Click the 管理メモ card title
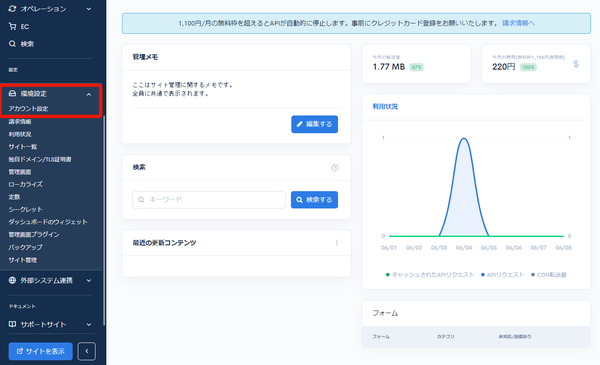 pyautogui.click(x=145, y=57)
